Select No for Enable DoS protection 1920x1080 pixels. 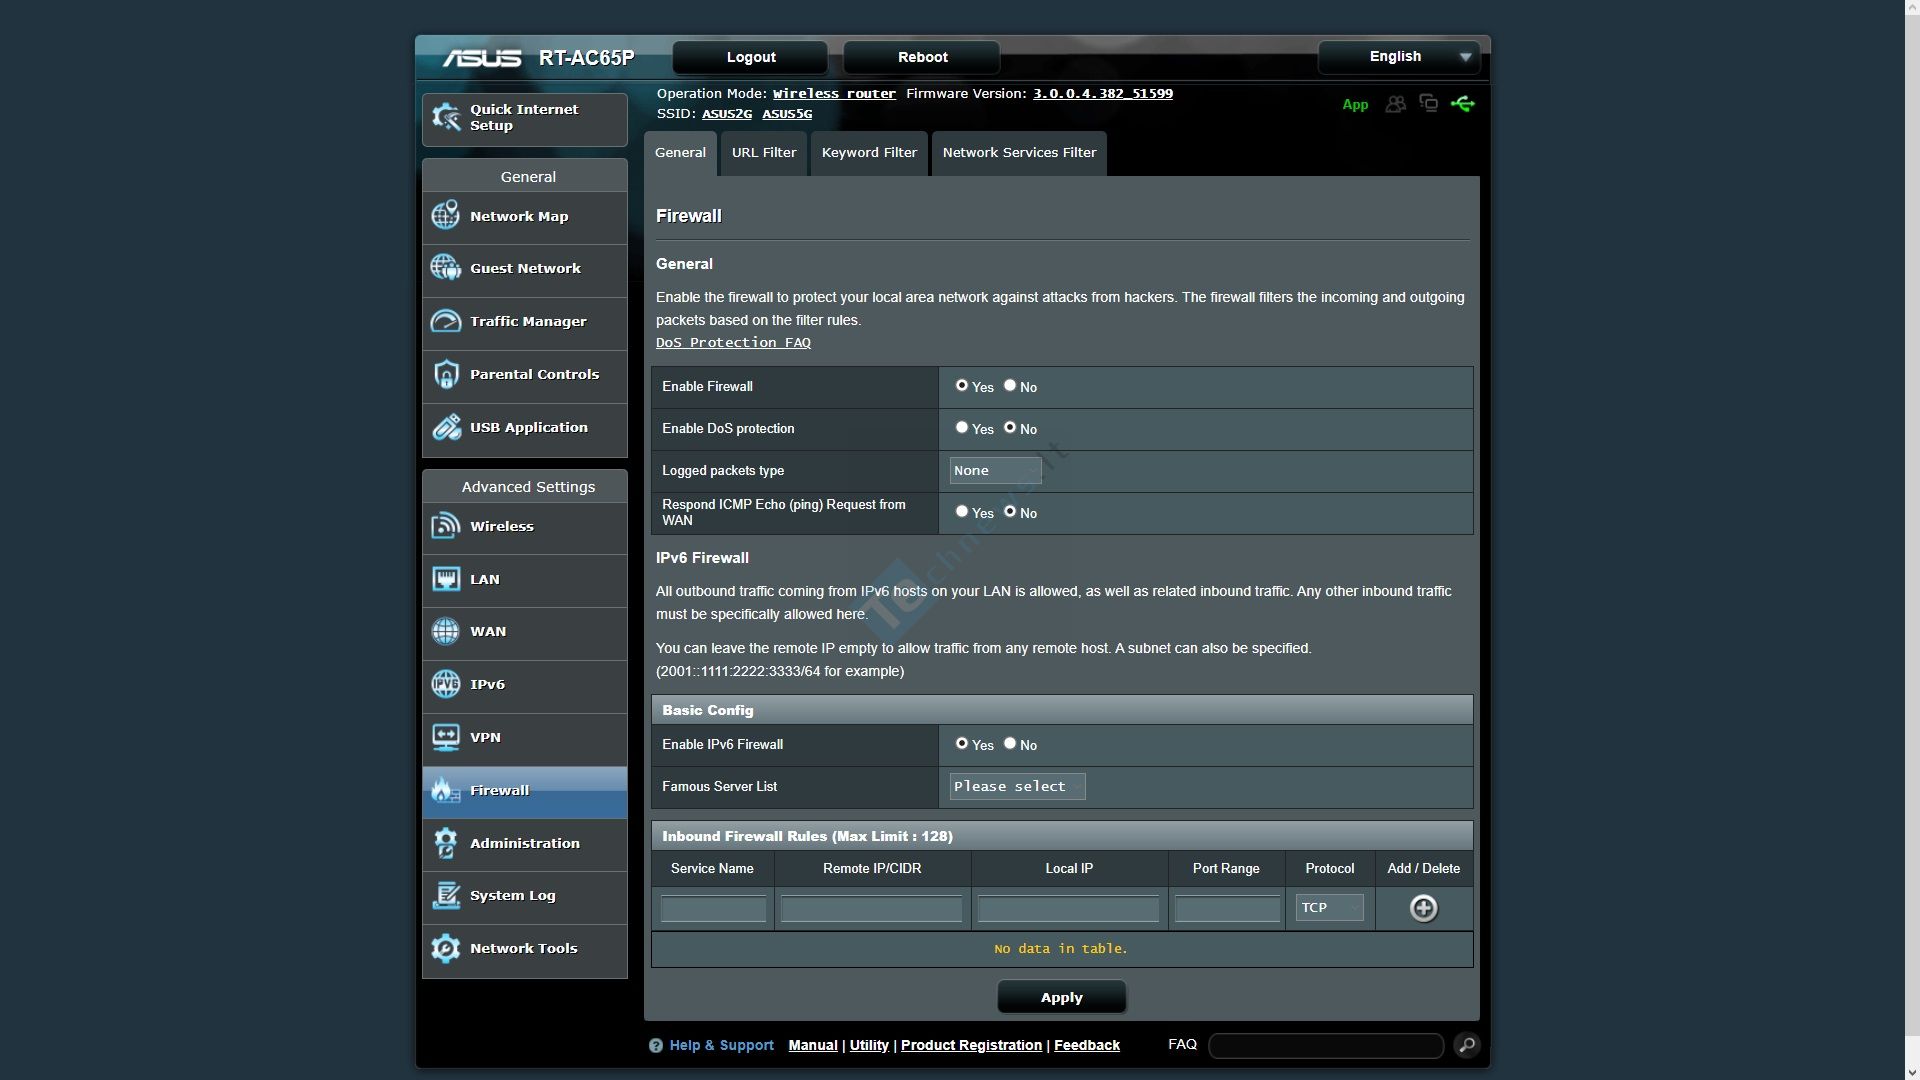(x=1010, y=427)
